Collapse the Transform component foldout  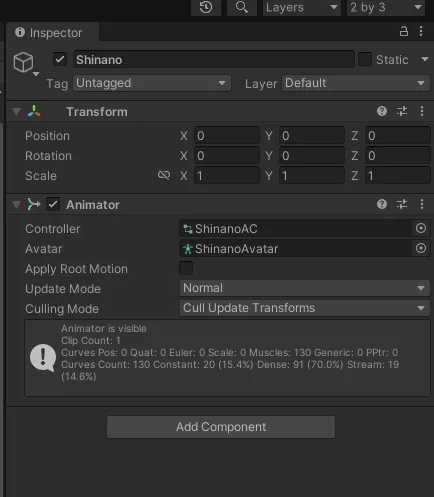click(x=16, y=112)
